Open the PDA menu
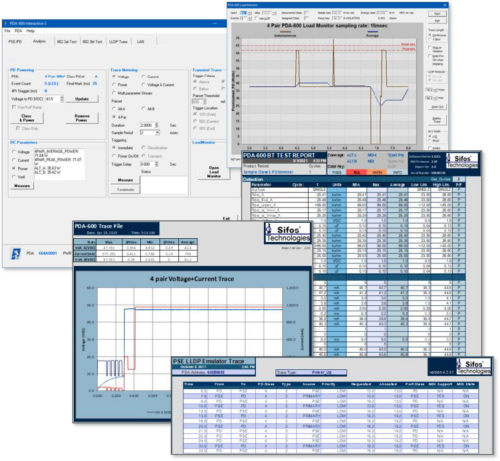The width and height of the screenshot is (500, 461). (x=18, y=31)
